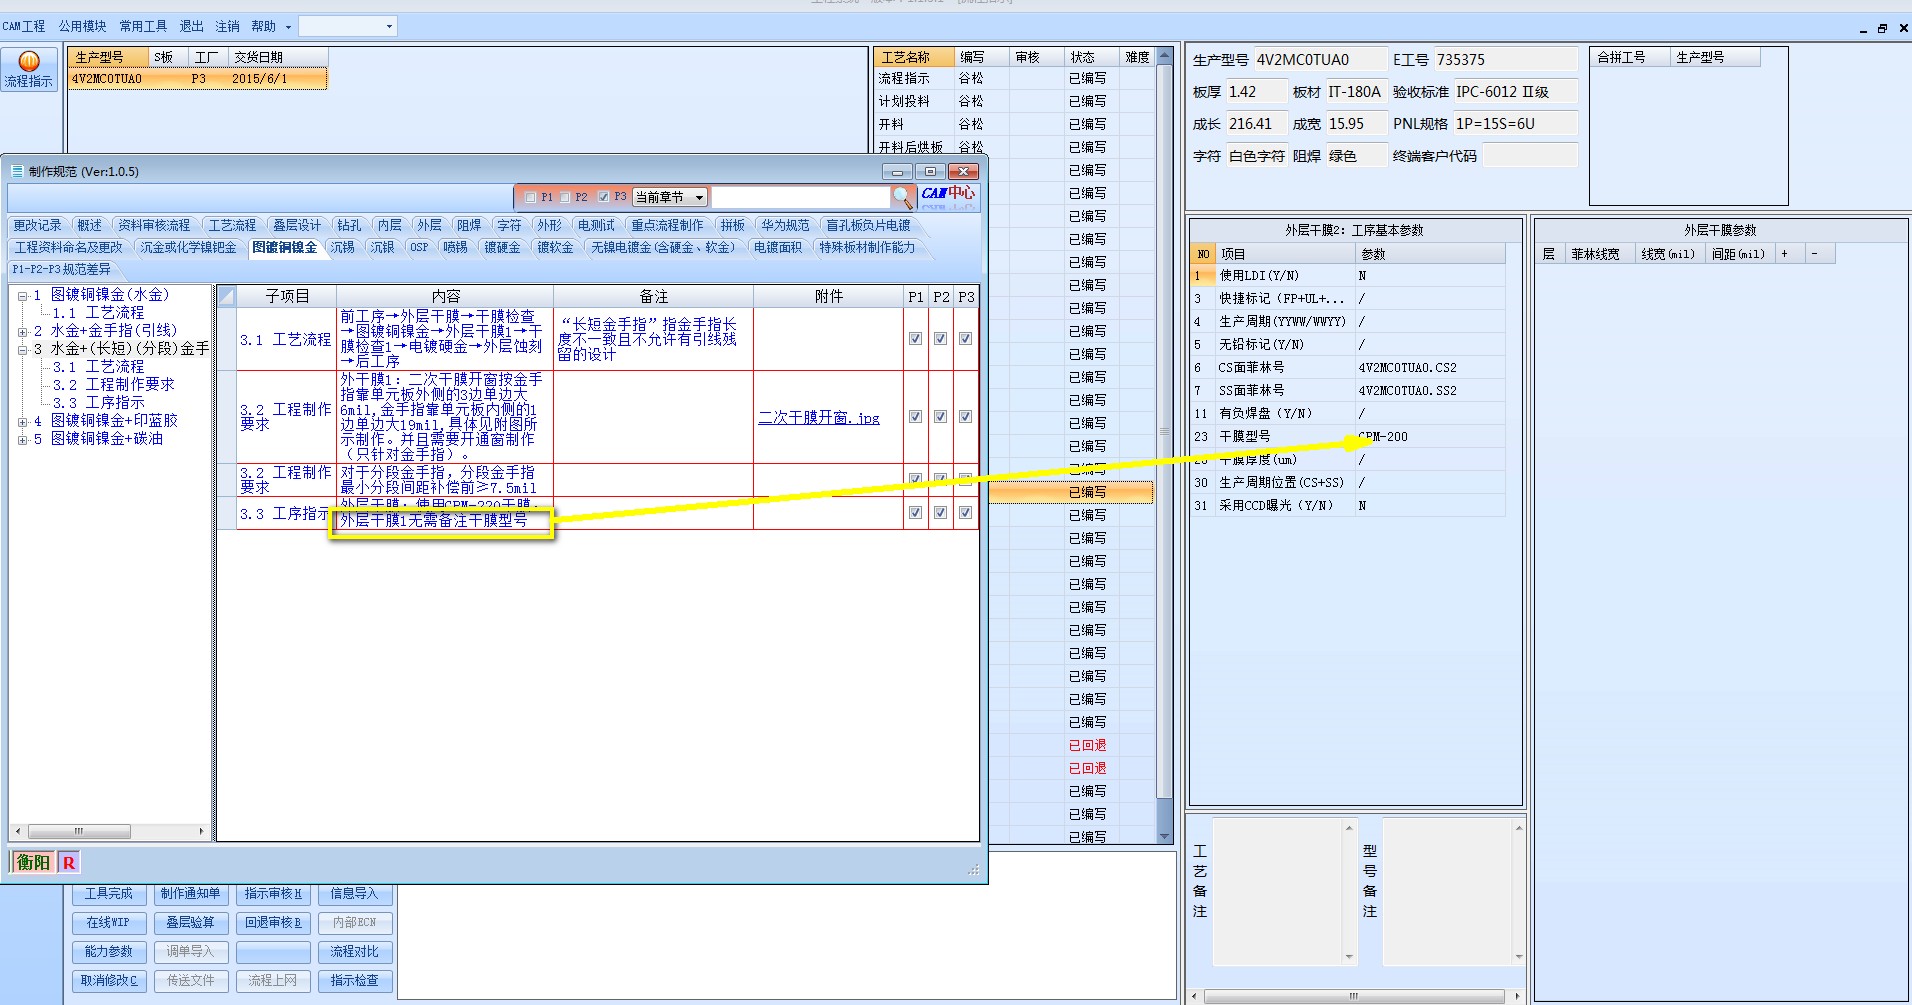Click the small arrow after 帮助 menu
This screenshot has width=1912, height=1005.
click(x=288, y=27)
